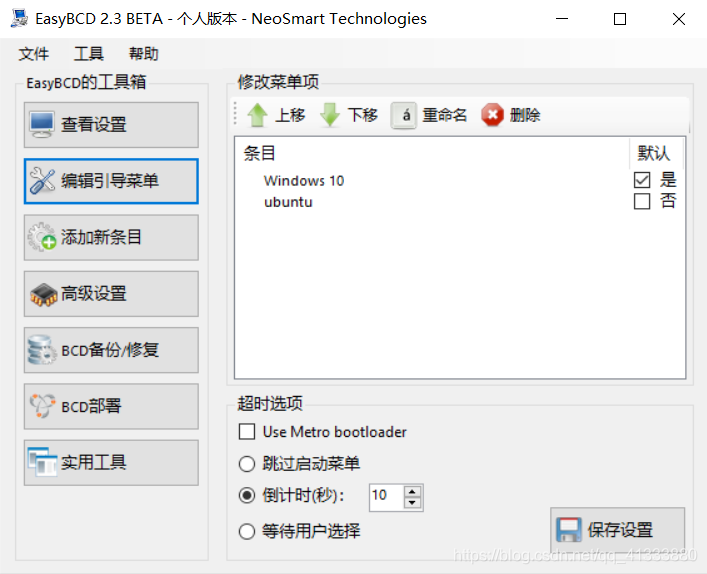707x574 pixels.
Task: Minimize the EasyBCD window
Action: (562, 19)
